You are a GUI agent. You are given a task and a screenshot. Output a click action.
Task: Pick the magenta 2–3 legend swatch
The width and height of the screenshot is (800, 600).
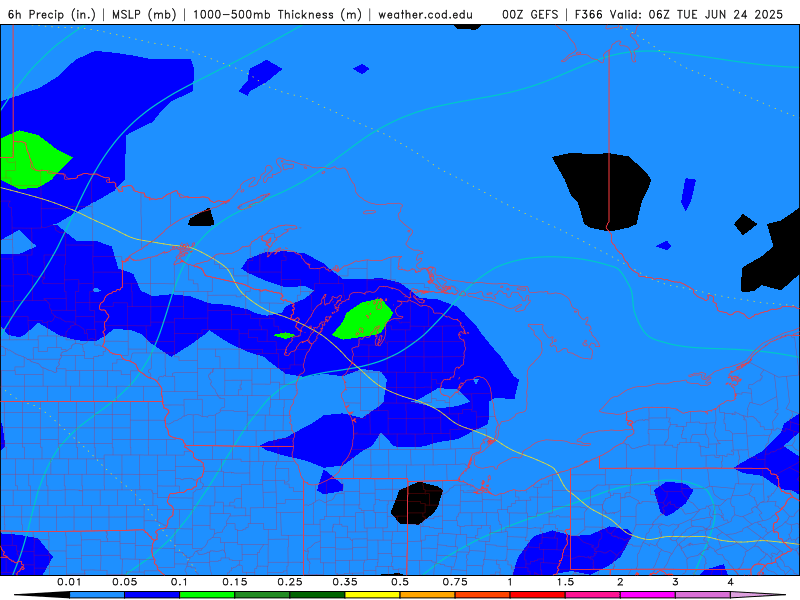point(647,595)
